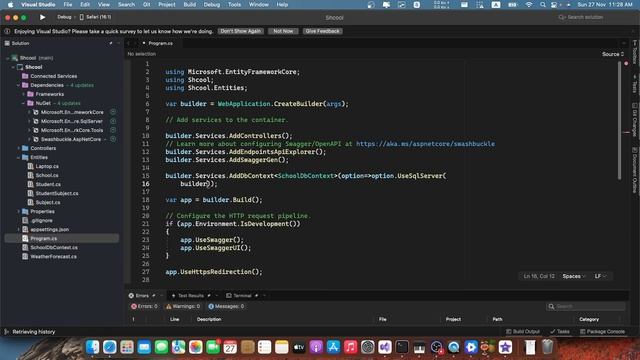640x360 pixels.
Task: Open SchoolDbContext.cs file
Action: (54, 247)
